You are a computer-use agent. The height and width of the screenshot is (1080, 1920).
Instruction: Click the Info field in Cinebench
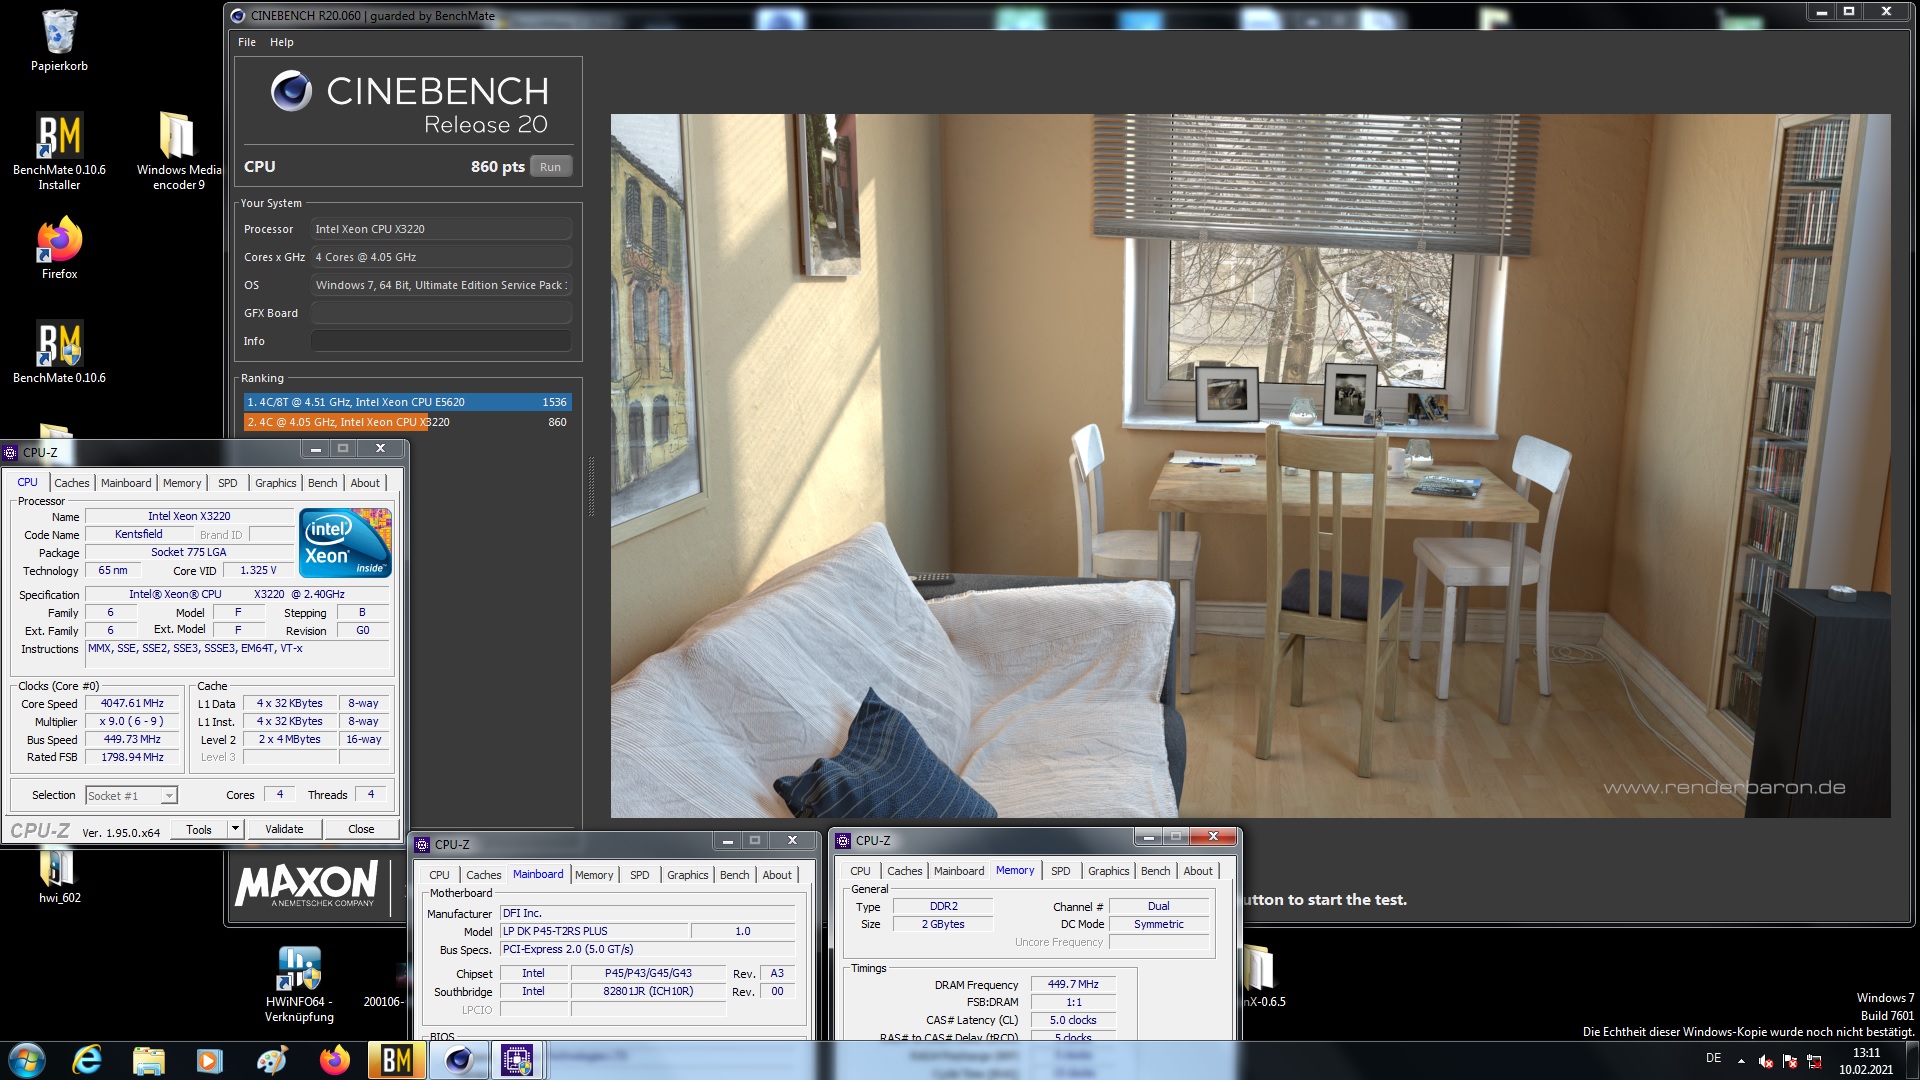(x=441, y=341)
